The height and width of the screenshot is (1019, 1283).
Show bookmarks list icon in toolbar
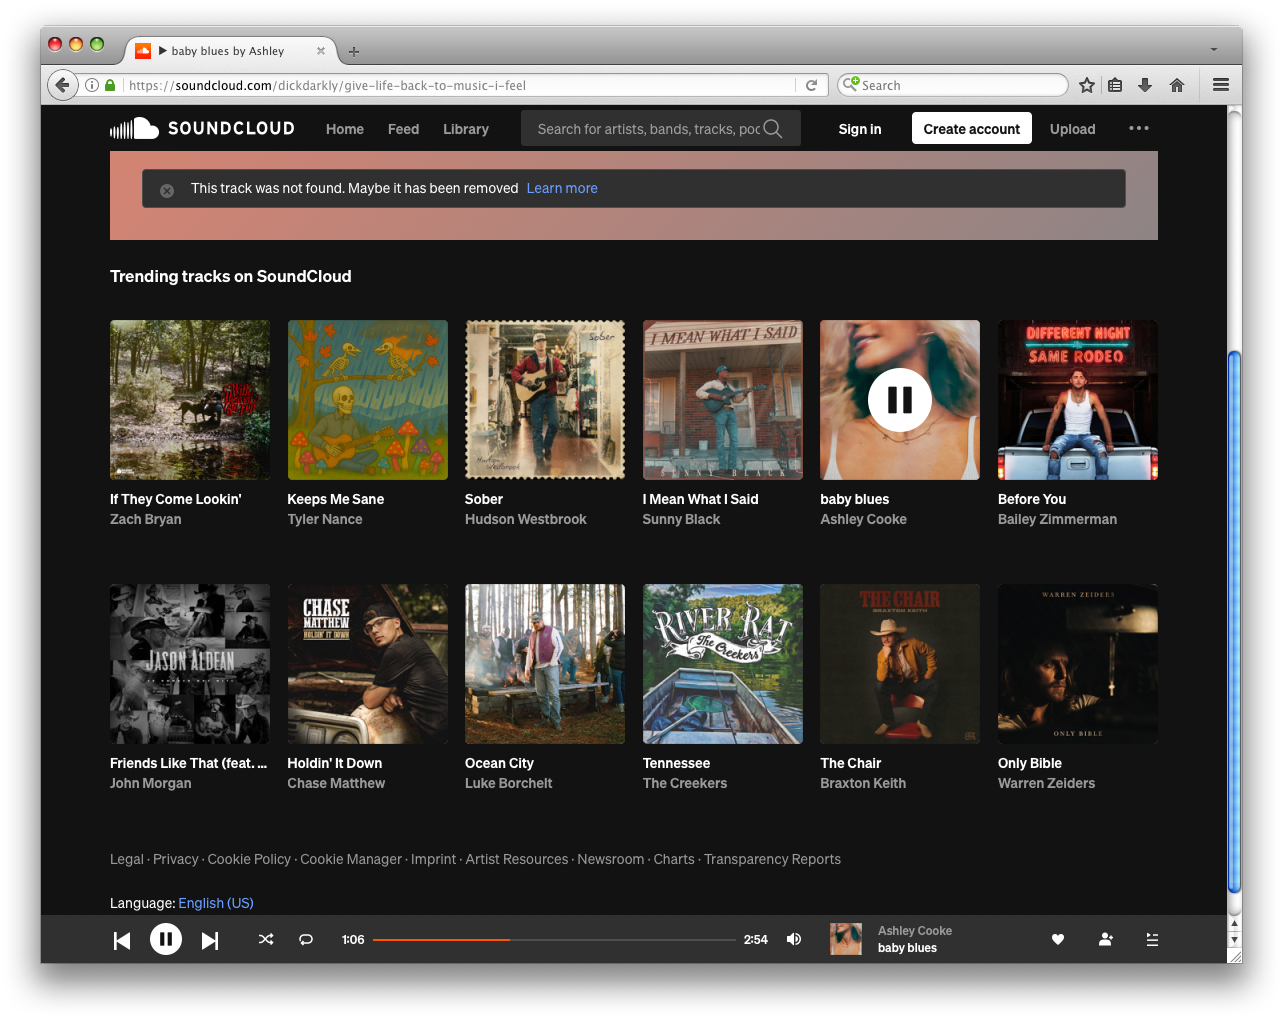[1115, 85]
